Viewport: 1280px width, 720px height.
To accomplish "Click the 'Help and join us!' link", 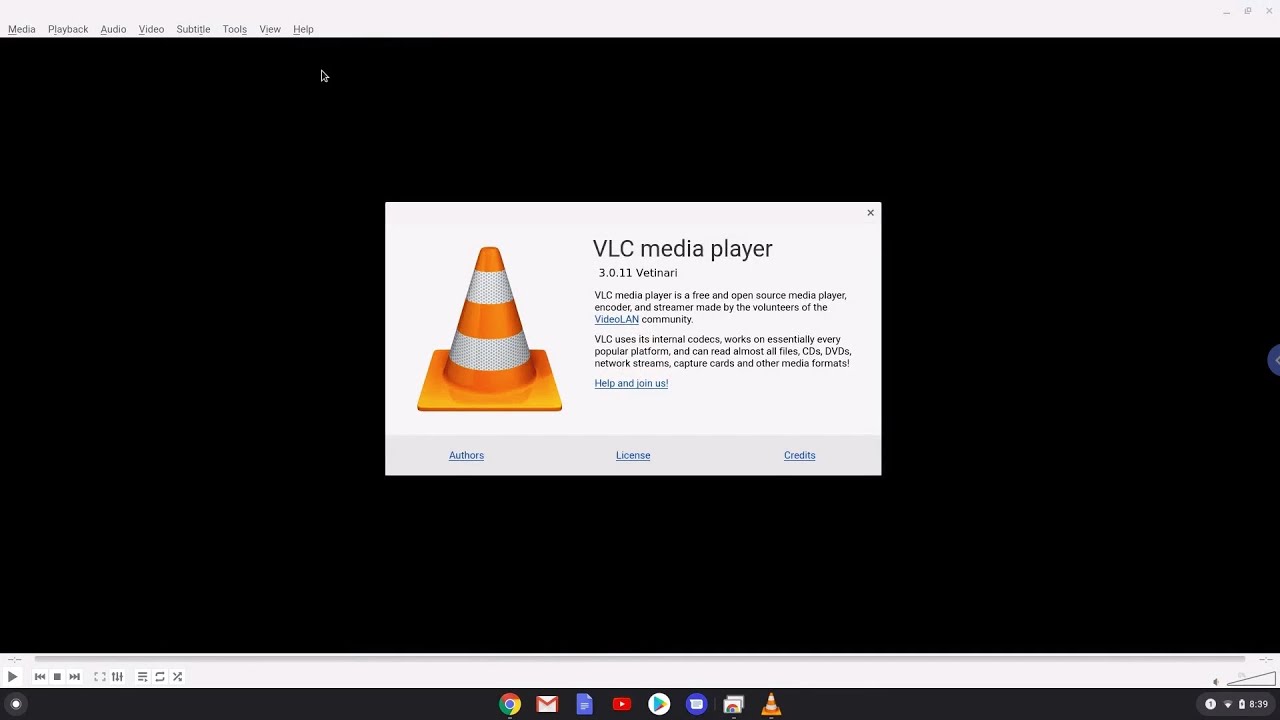I will pyautogui.click(x=631, y=383).
